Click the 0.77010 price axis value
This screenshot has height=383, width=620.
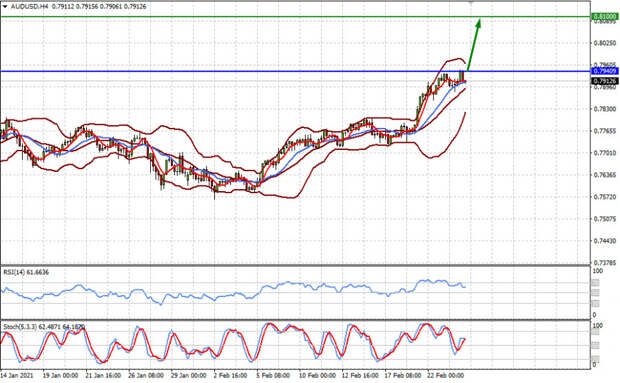tap(605, 153)
